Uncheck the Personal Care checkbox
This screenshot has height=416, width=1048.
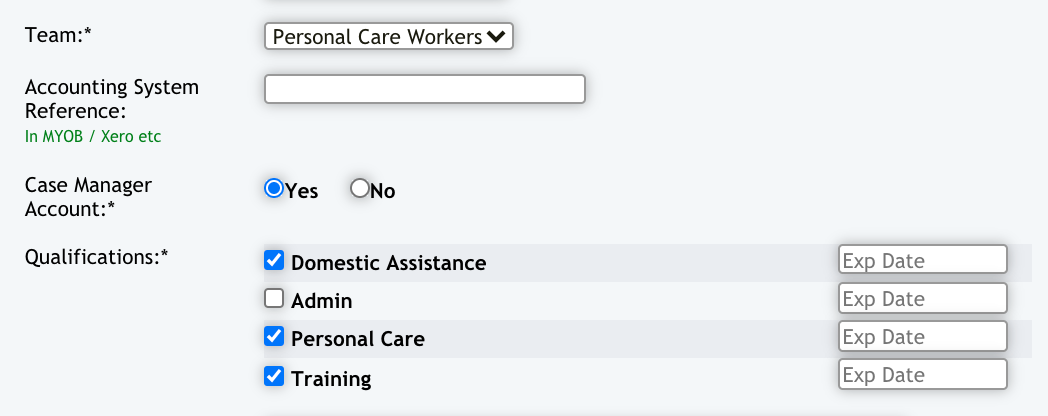pyautogui.click(x=273, y=337)
